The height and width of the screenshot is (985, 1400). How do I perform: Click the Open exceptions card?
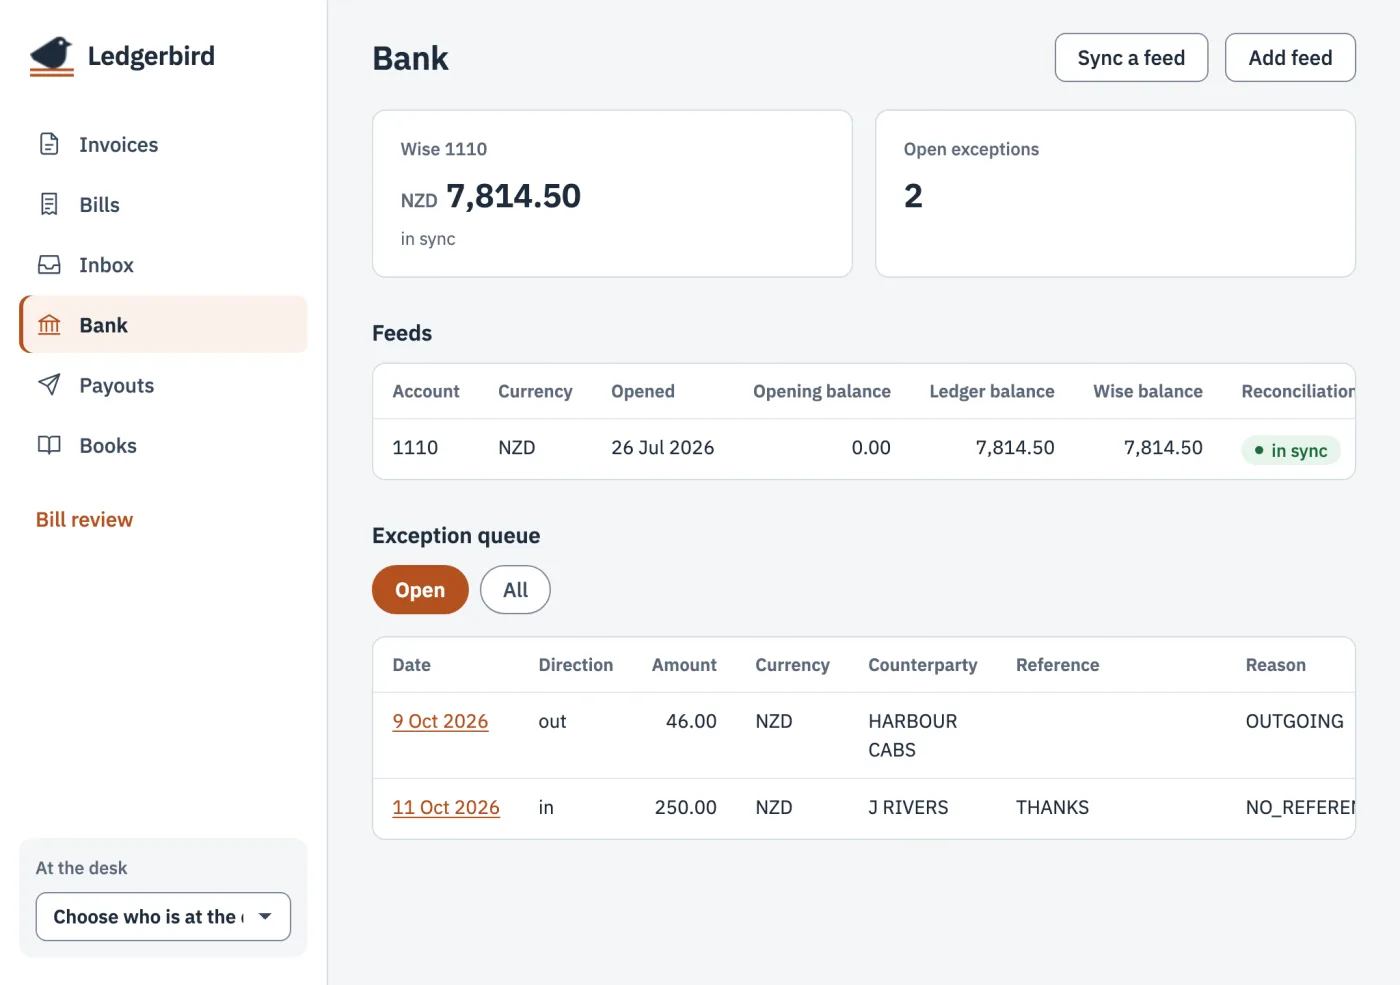pos(1115,194)
